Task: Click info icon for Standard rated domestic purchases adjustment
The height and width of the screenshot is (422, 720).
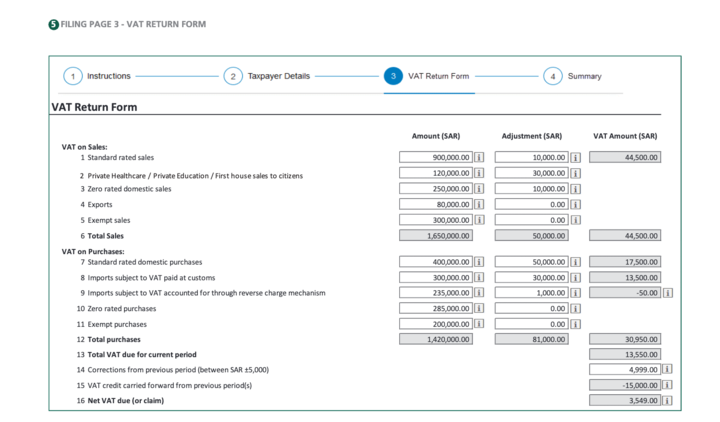Action: (574, 262)
